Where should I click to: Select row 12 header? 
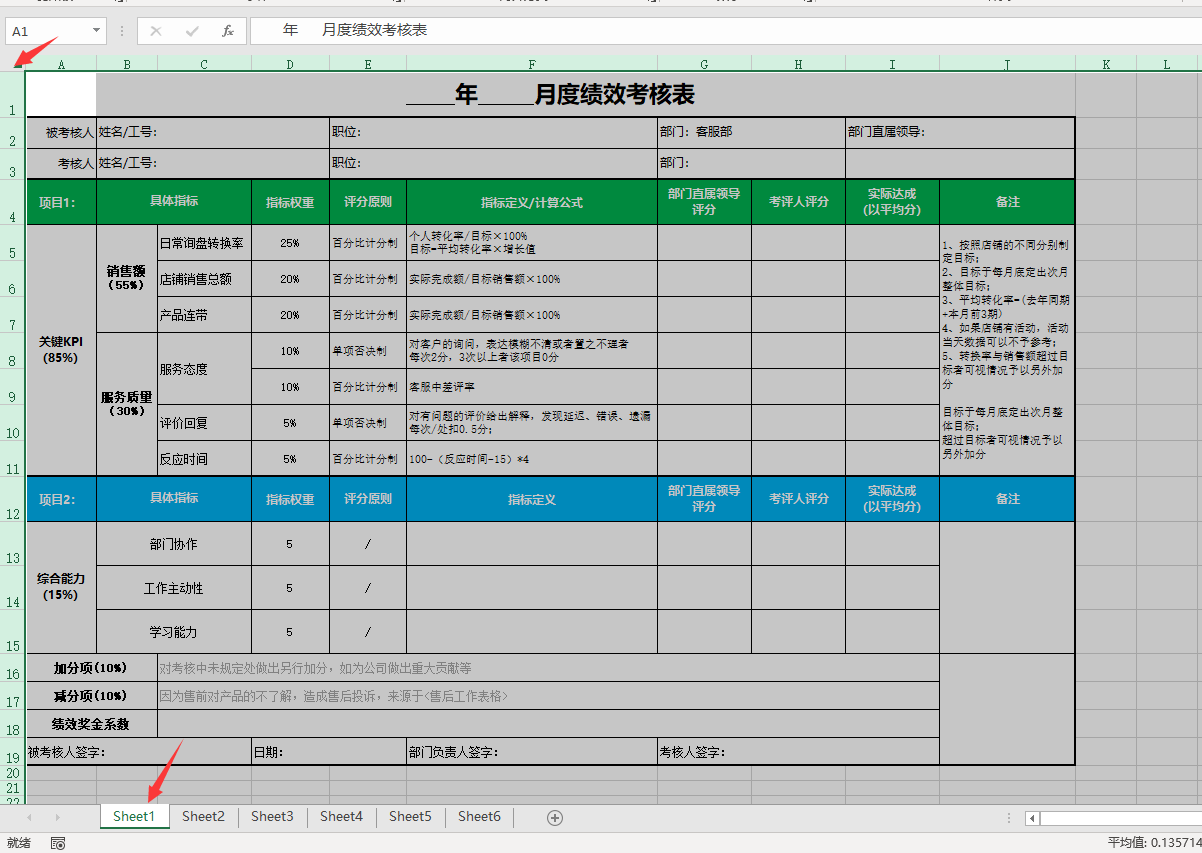tap(13, 499)
